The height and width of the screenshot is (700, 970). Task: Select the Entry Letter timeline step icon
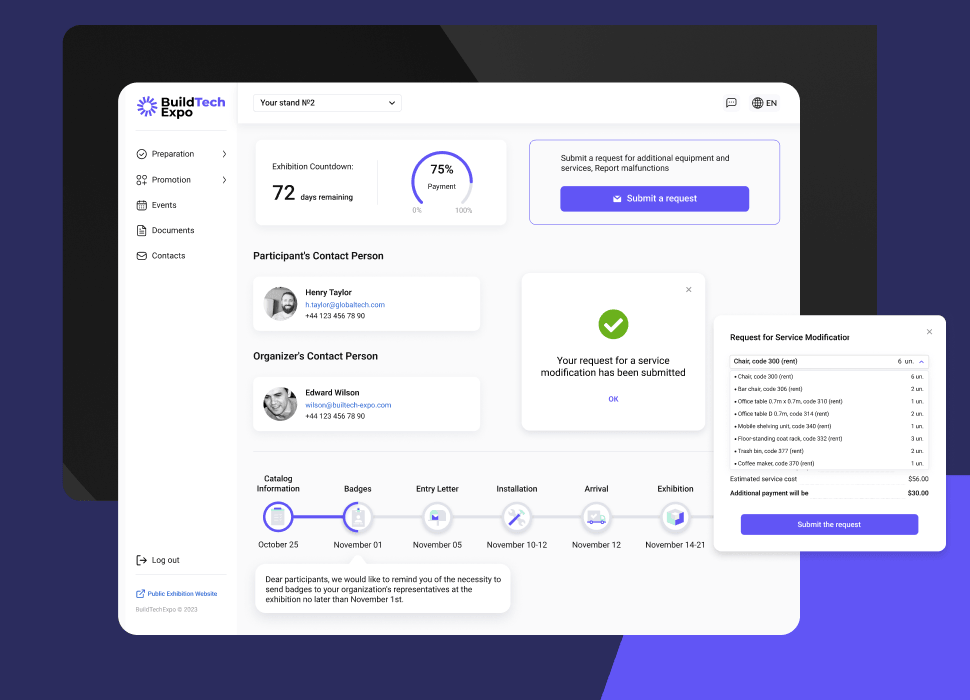point(437,517)
